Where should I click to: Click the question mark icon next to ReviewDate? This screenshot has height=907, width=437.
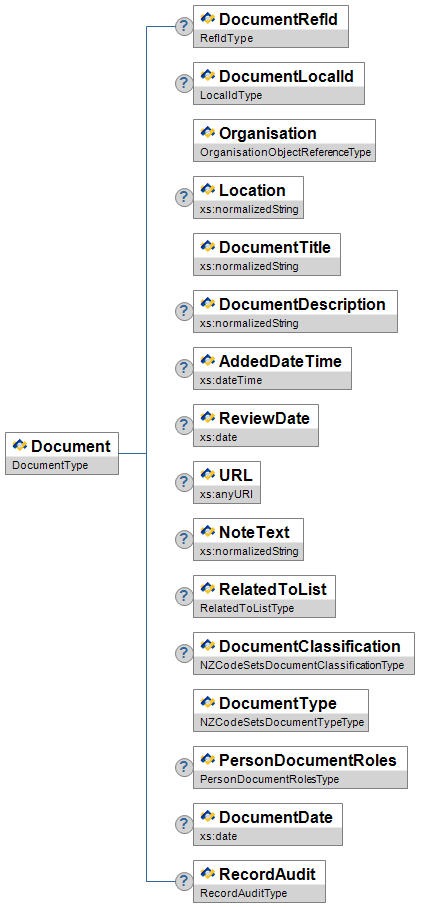click(184, 425)
